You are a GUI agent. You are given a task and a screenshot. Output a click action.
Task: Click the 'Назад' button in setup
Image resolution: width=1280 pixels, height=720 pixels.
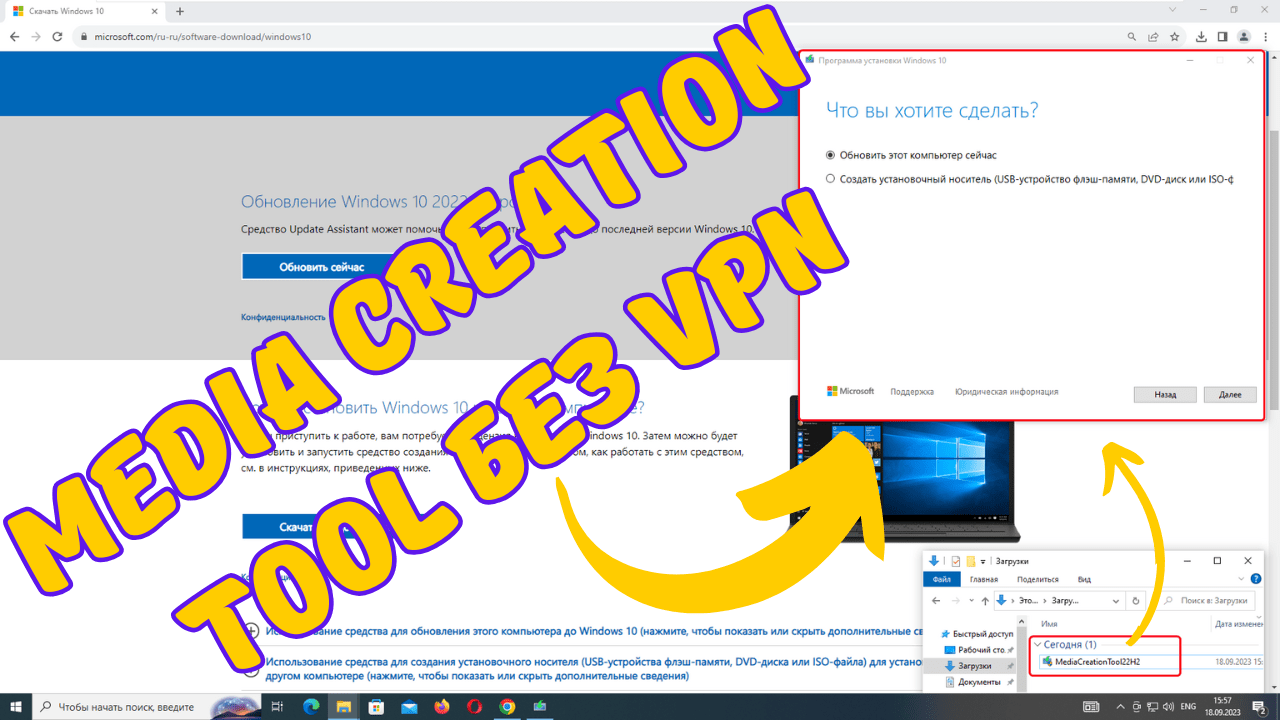(x=1165, y=394)
